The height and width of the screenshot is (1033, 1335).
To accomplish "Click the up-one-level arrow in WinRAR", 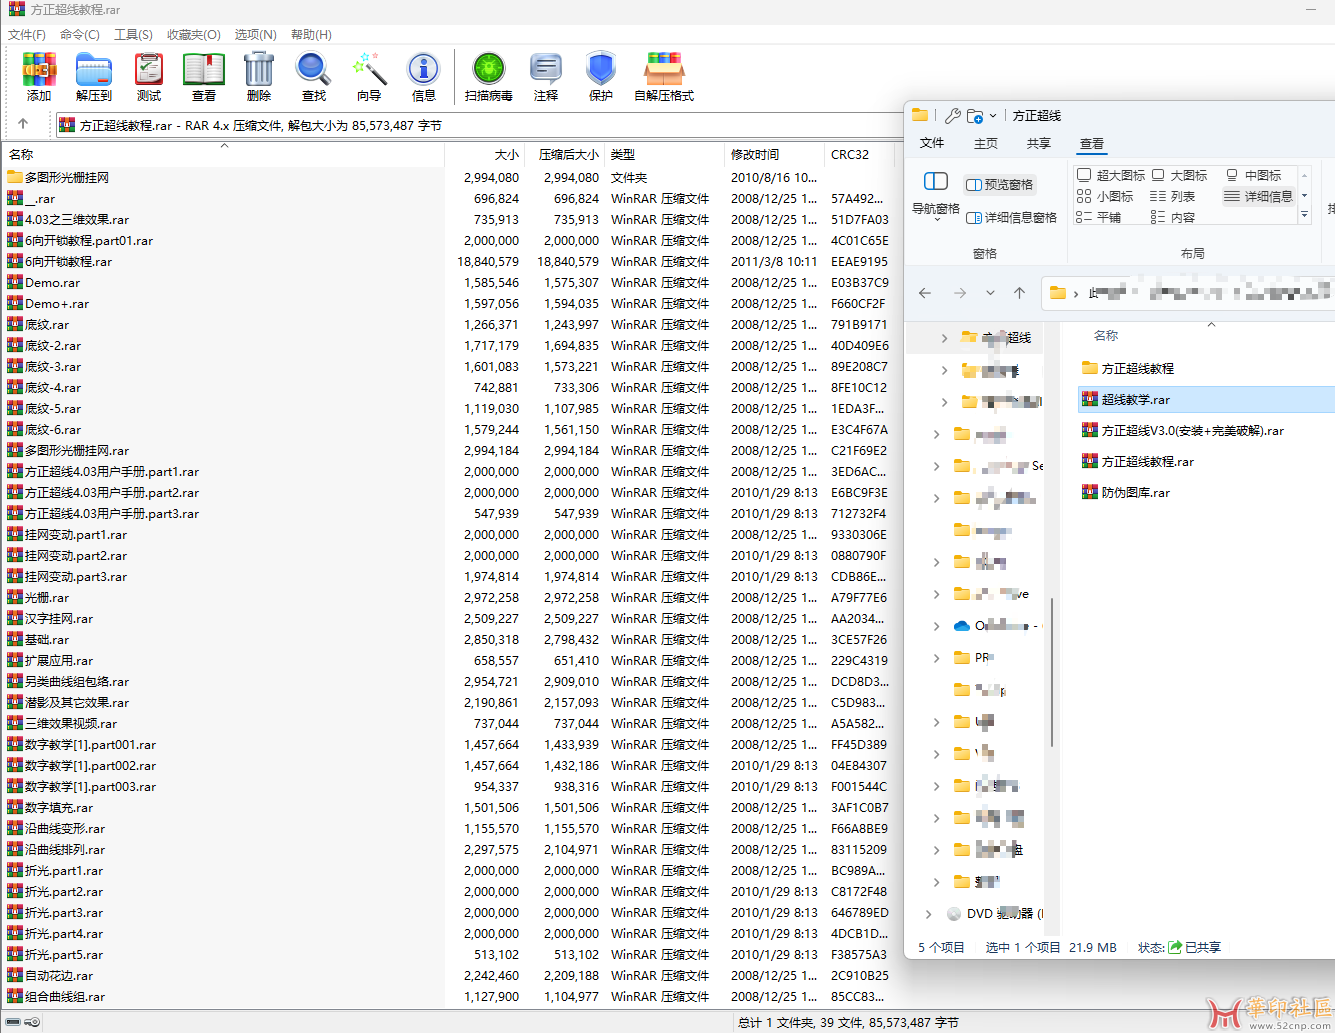I will coord(23,124).
